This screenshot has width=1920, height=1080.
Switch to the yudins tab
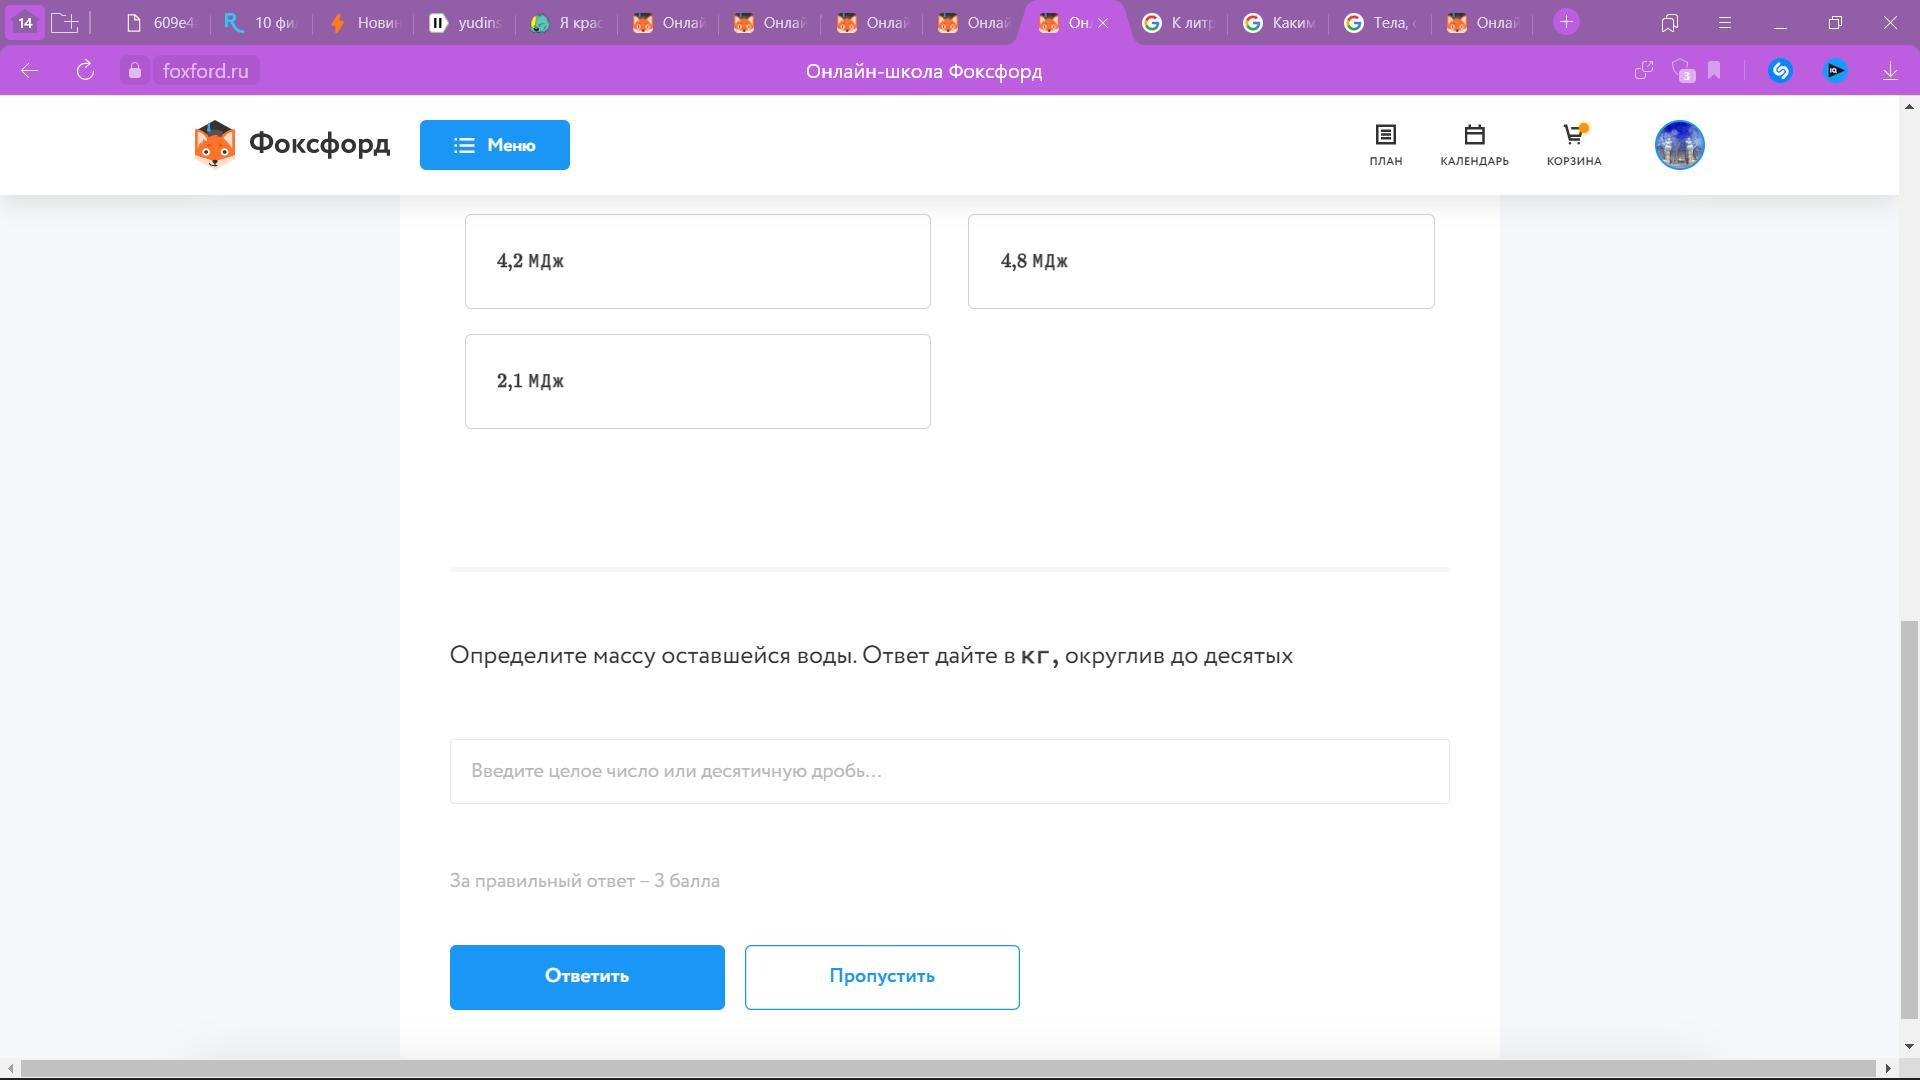pyautogui.click(x=465, y=23)
